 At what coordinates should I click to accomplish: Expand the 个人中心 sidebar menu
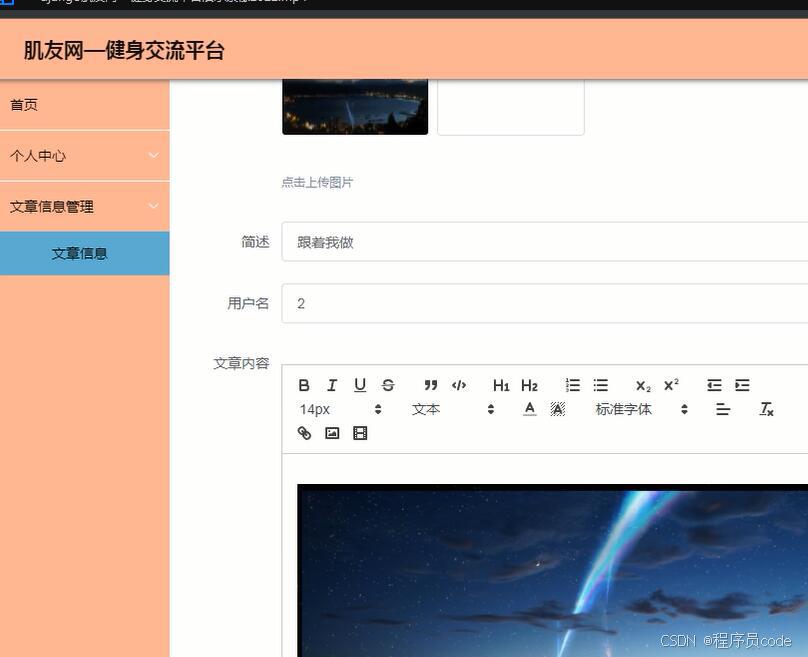click(x=84, y=156)
